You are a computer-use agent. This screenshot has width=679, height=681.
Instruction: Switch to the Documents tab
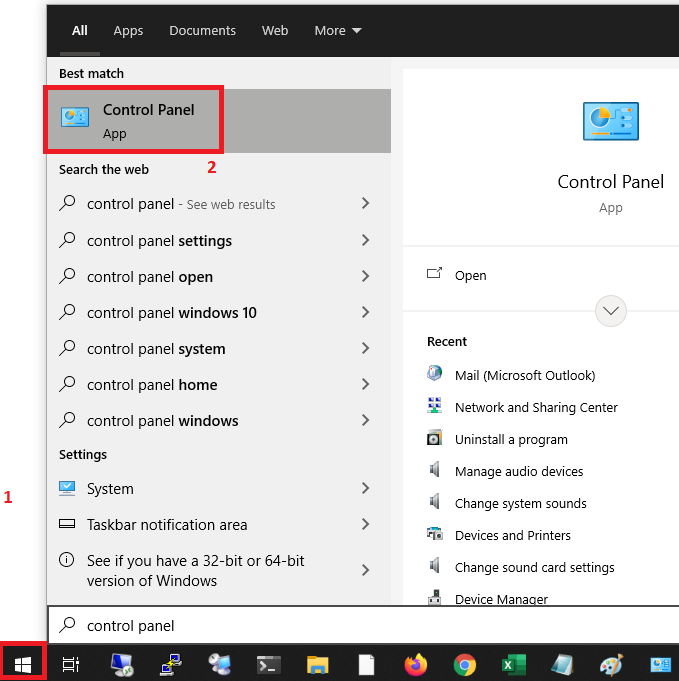pyautogui.click(x=202, y=30)
